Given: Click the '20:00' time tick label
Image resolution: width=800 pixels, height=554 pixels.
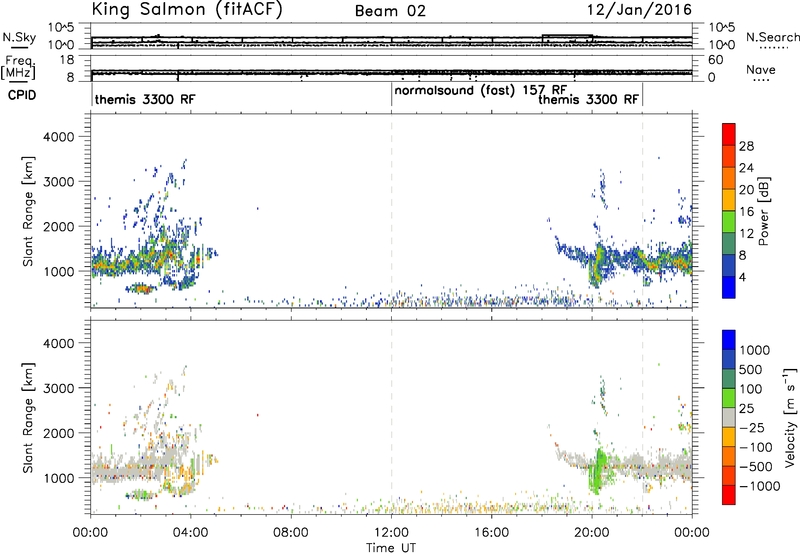Looking at the screenshot, I should (592, 533).
